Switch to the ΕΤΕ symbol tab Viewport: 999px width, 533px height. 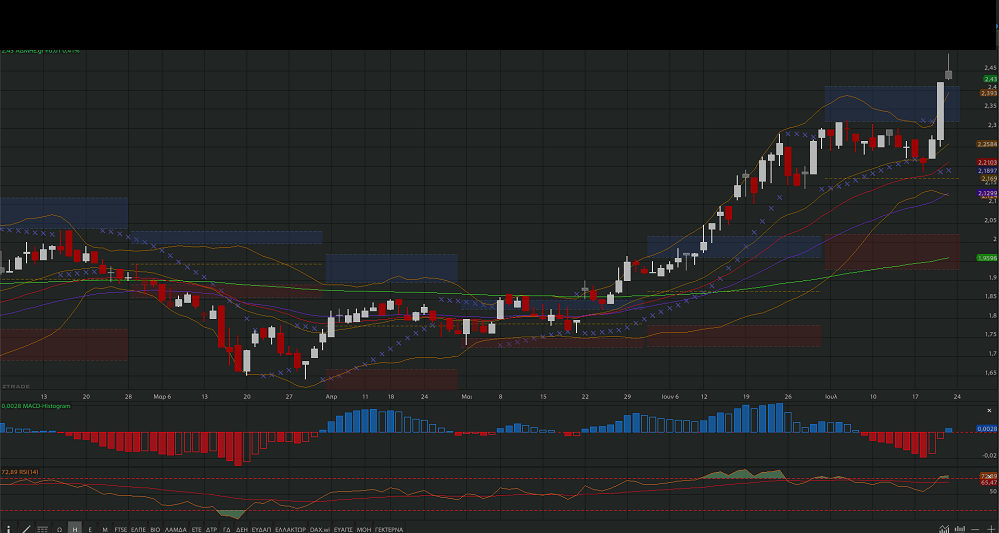coord(196,529)
